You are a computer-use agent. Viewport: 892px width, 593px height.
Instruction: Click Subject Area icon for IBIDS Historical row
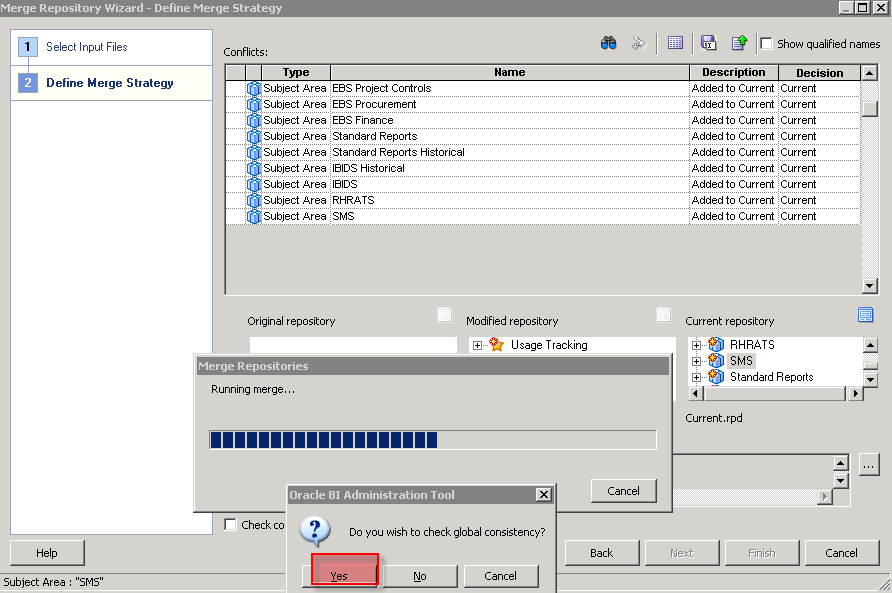(254, 168)
